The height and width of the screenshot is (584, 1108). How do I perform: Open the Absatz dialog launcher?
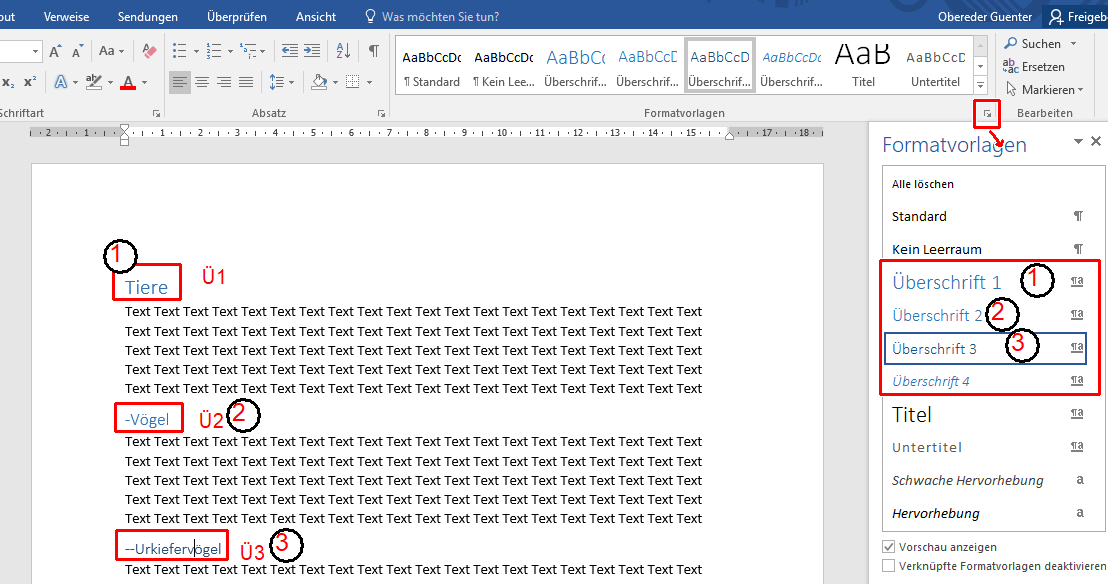382,113
